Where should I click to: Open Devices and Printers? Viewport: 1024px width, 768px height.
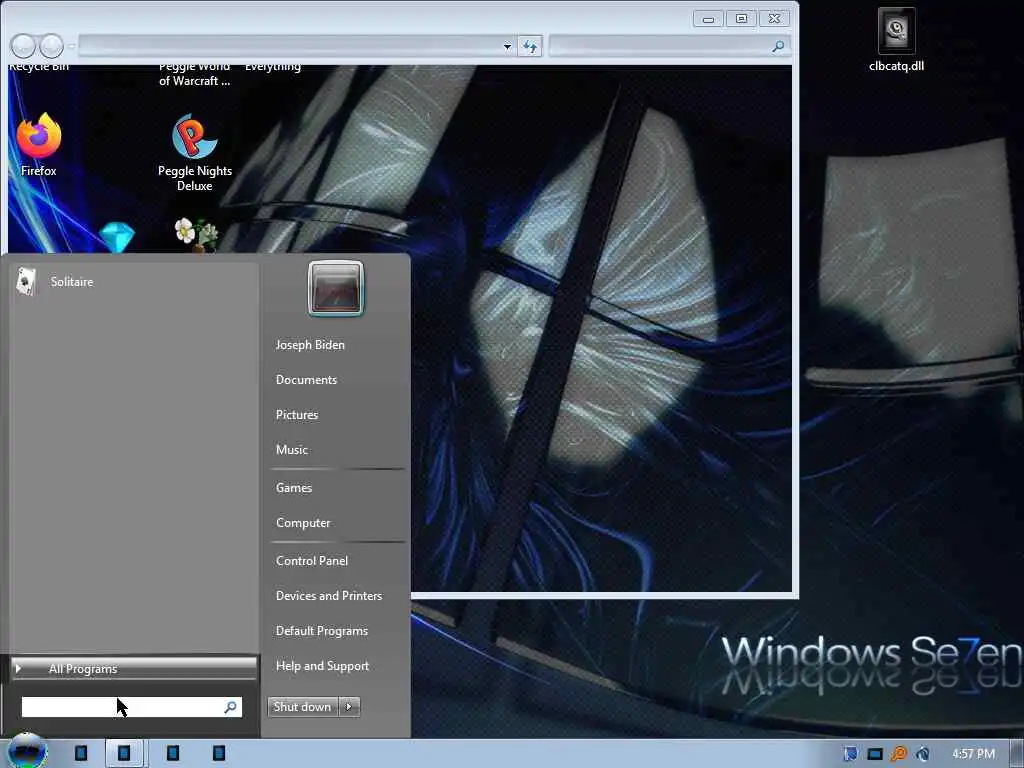pyautogui.click(x=329, y=596)
